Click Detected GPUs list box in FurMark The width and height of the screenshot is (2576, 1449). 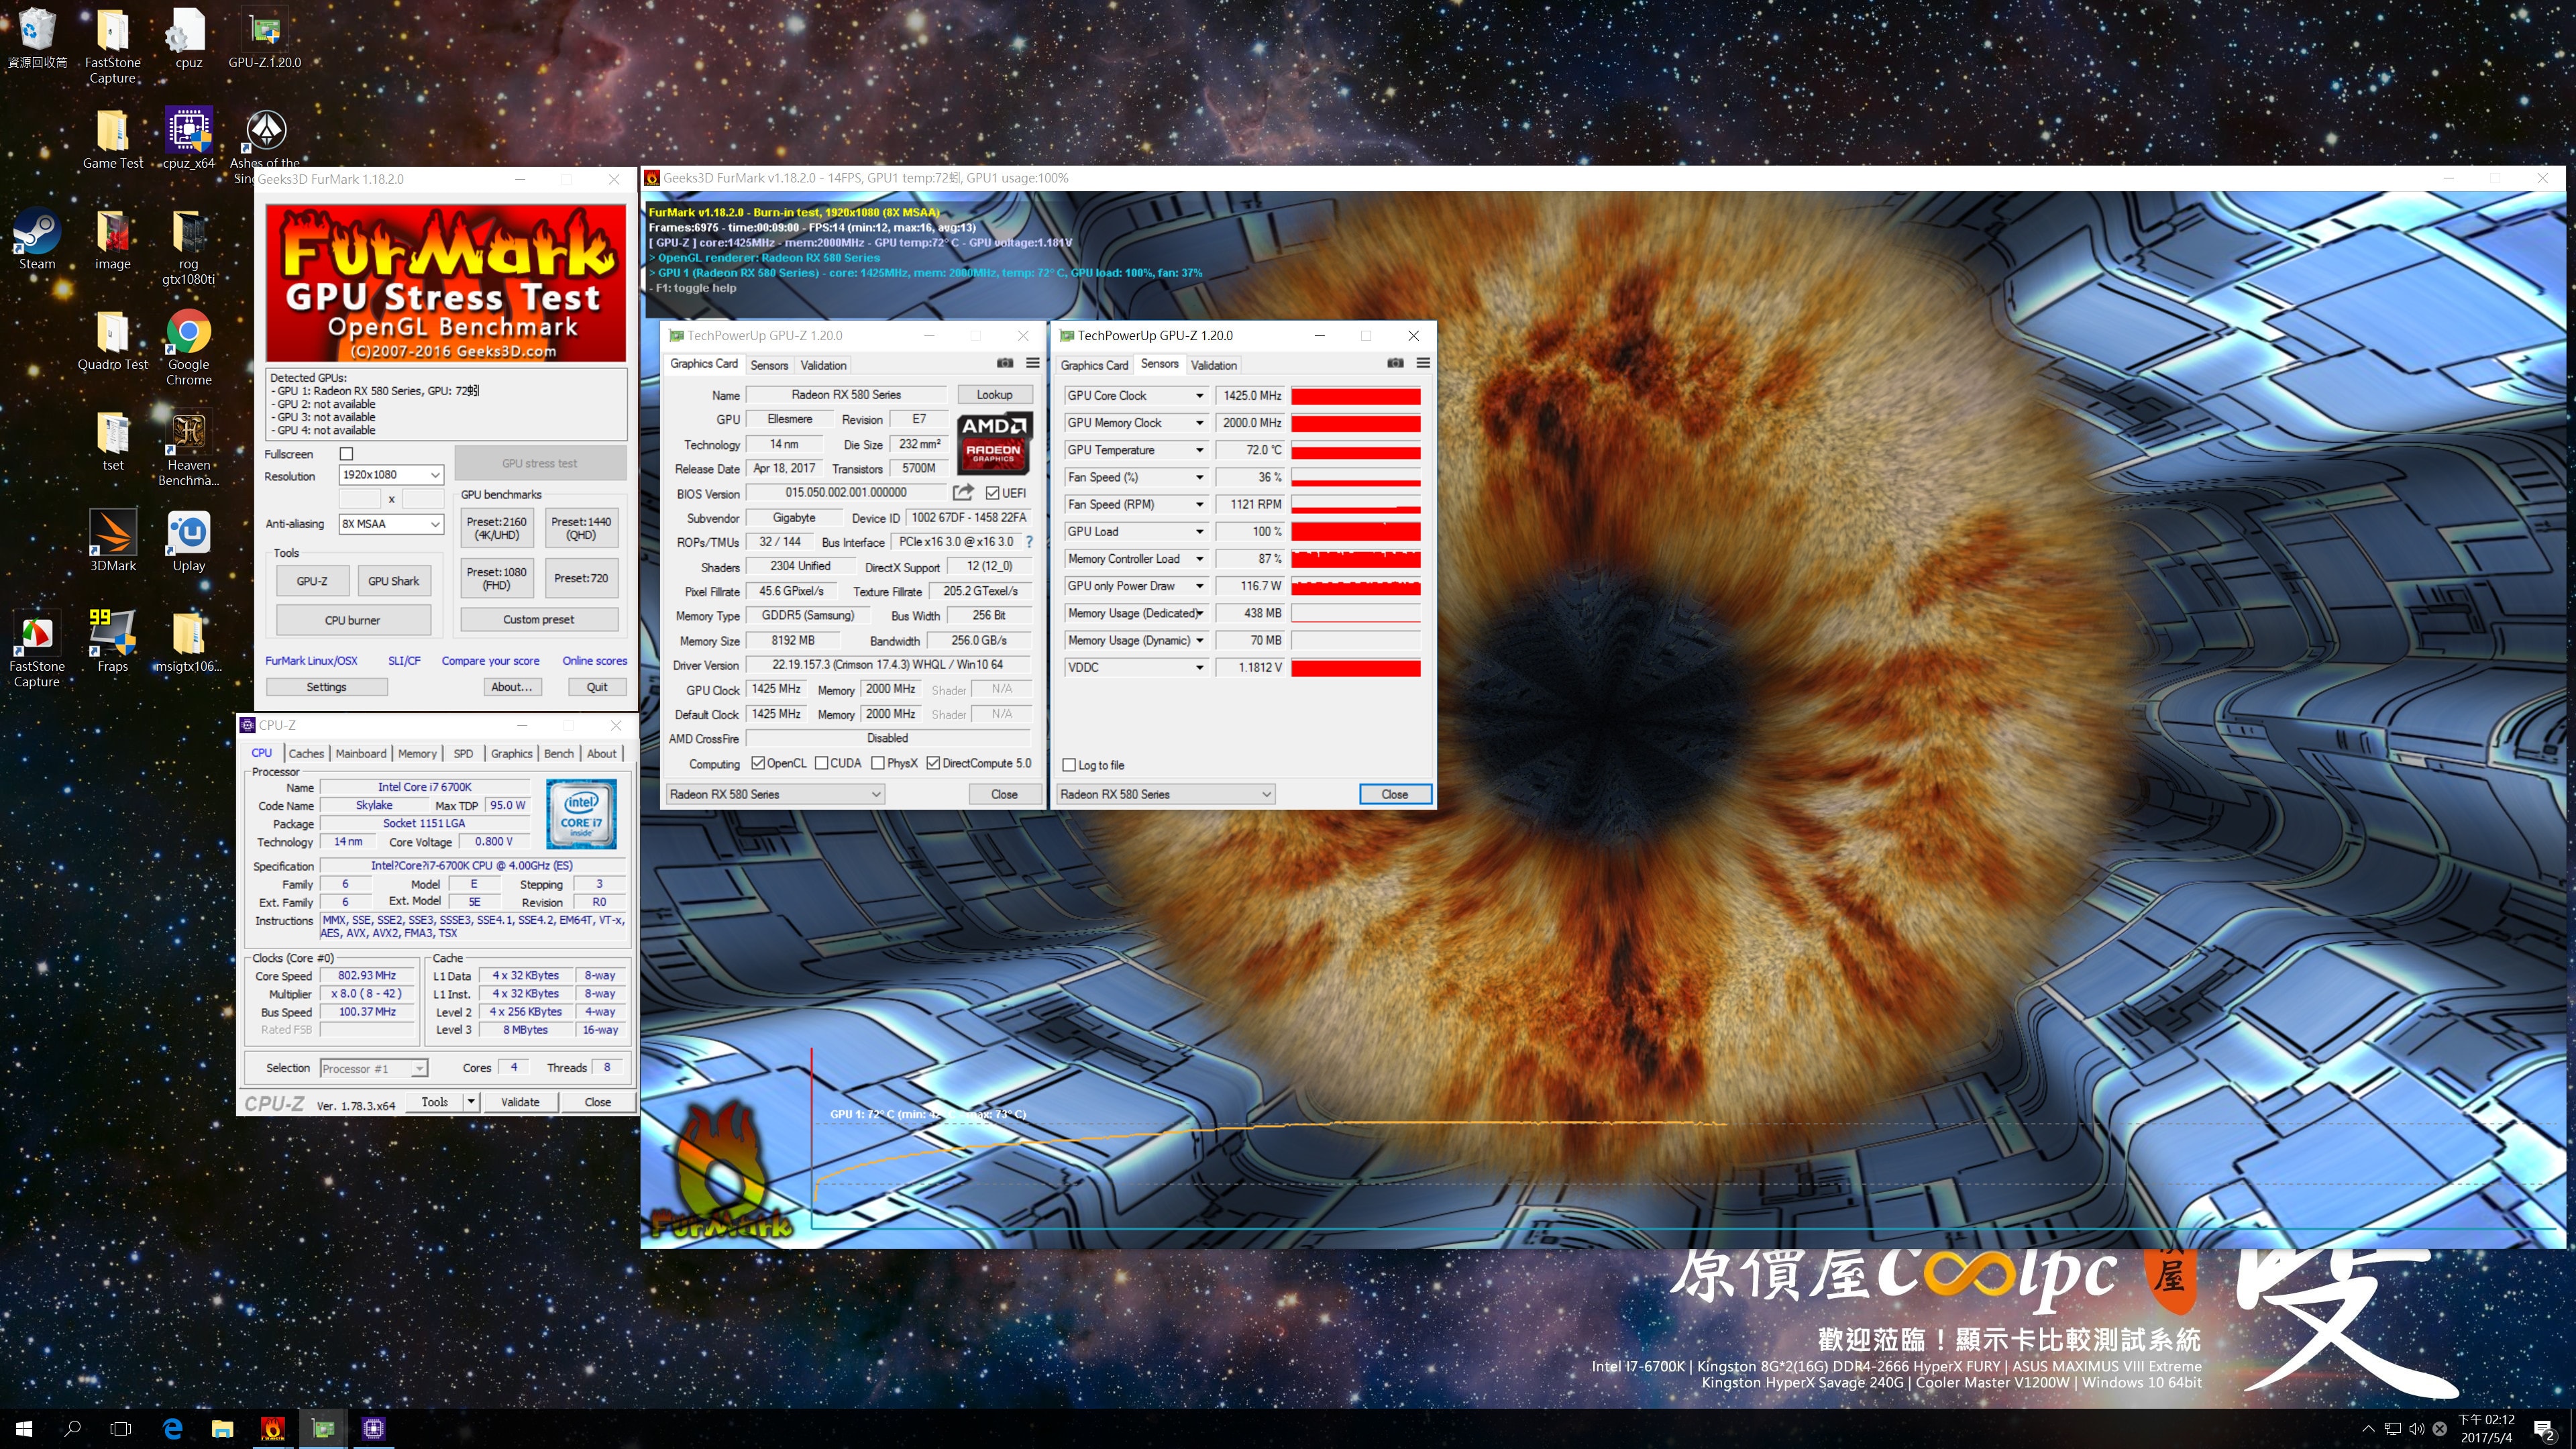coord(446,404)
